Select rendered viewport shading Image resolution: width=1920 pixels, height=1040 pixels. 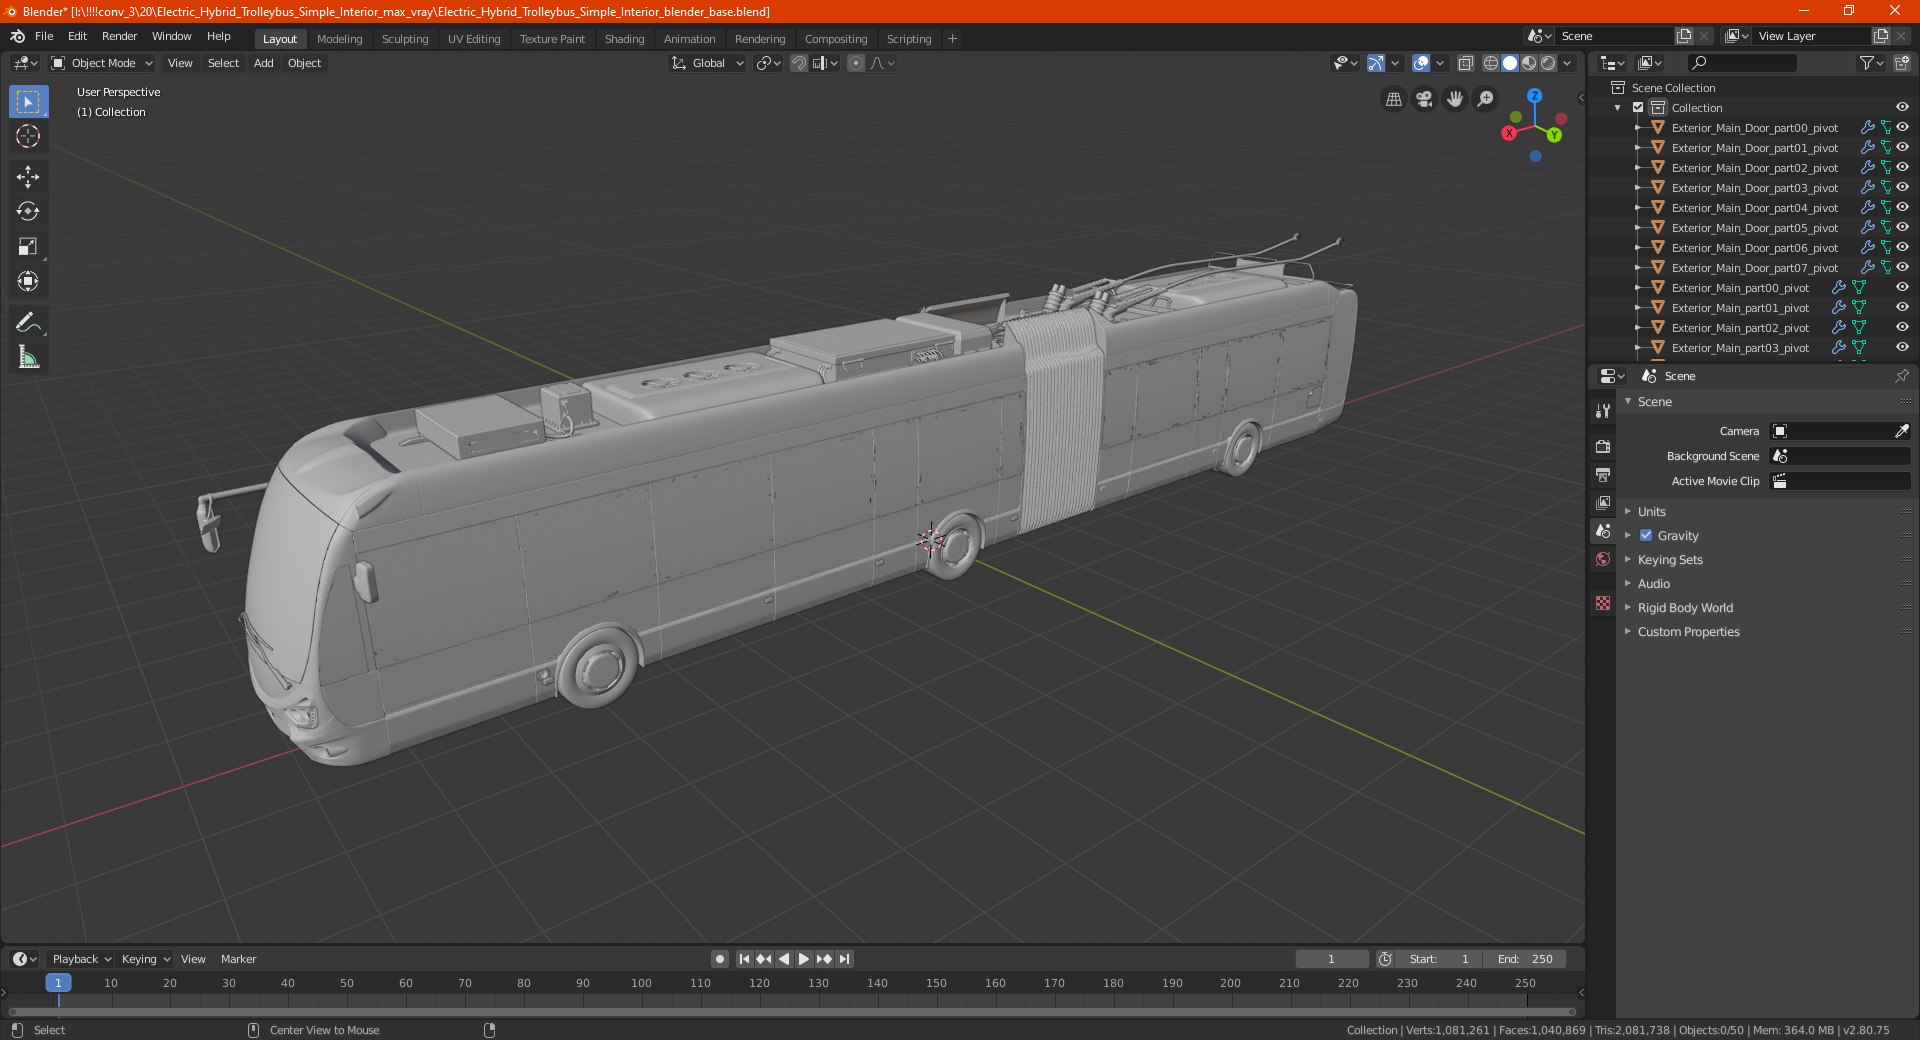coord(1548,63)
